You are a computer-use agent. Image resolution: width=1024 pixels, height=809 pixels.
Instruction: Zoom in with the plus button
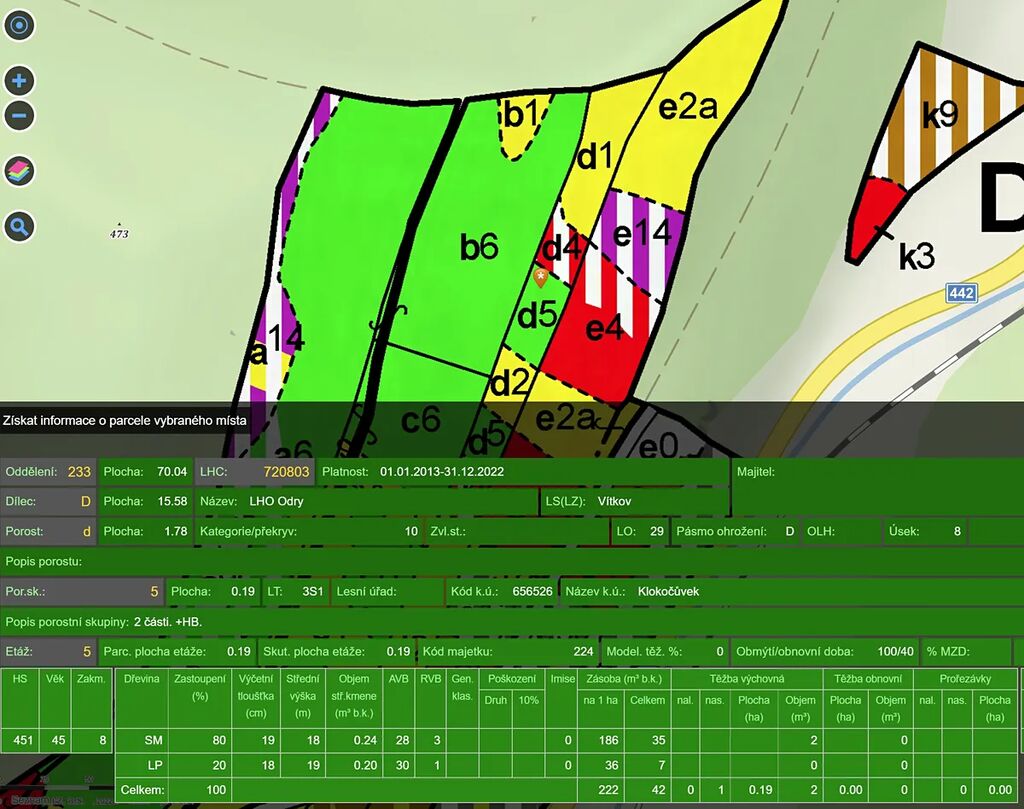19,81
